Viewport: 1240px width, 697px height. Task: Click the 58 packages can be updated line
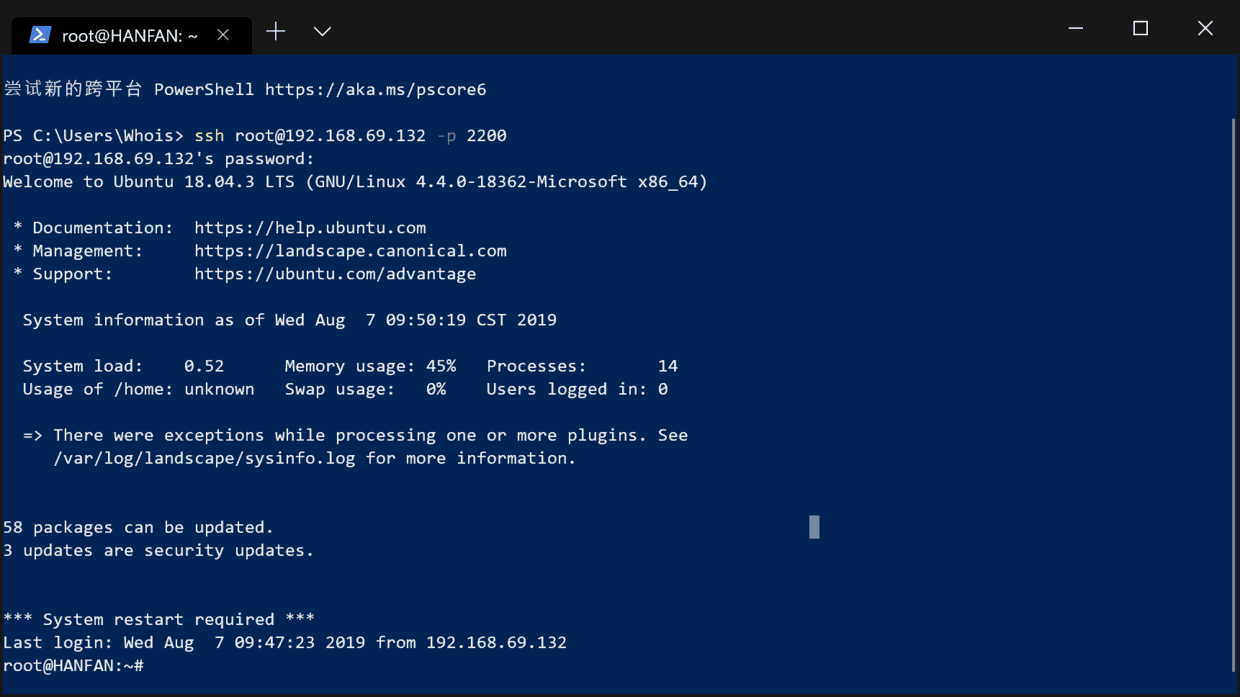(138, 528)
